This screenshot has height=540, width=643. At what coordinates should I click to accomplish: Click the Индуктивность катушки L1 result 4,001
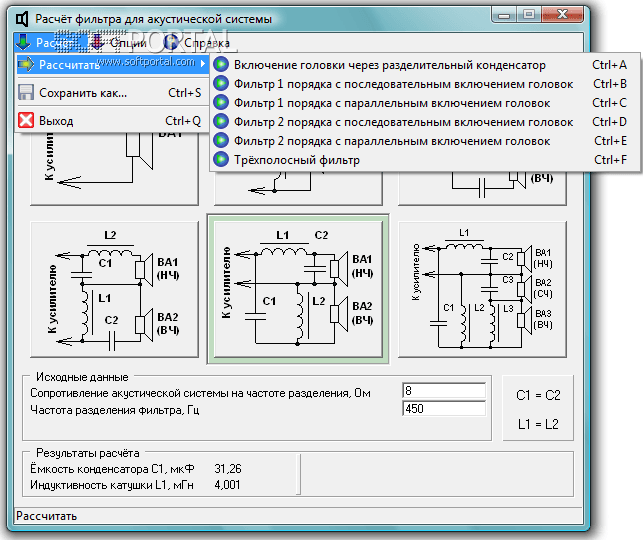227,485
